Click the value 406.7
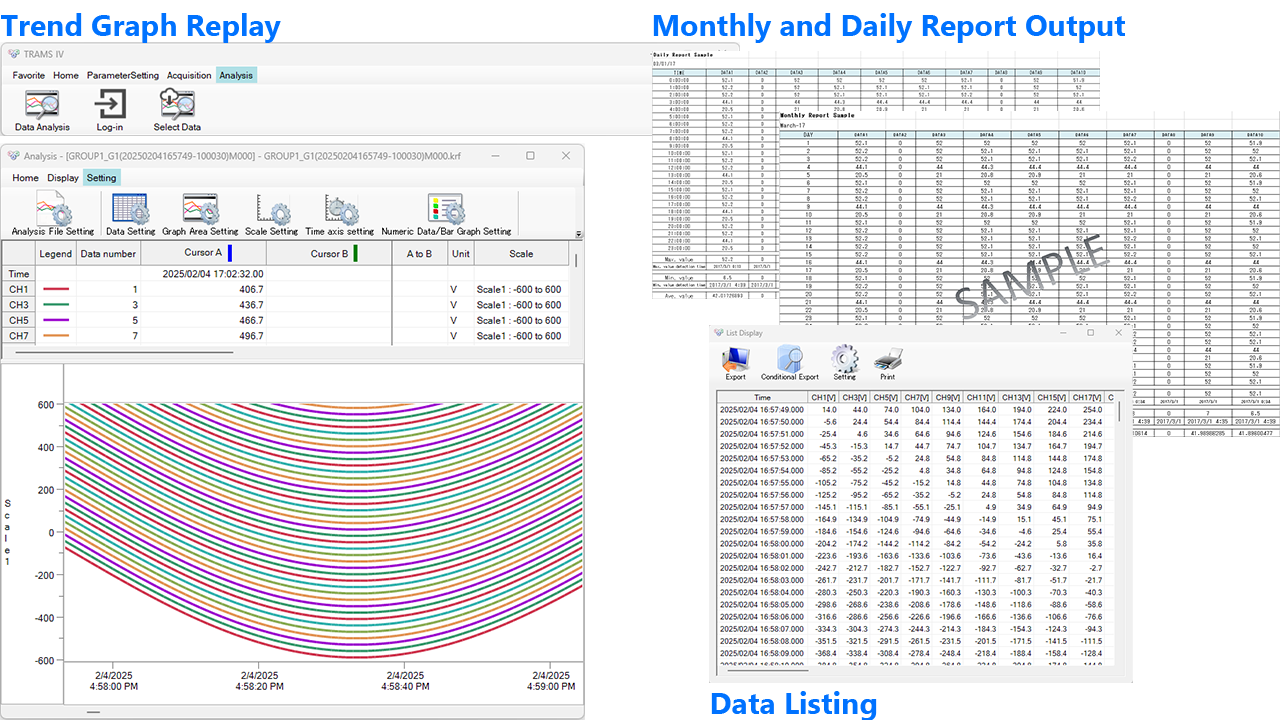The width and height of the screenshot is (1280, 720). point(251,290)
